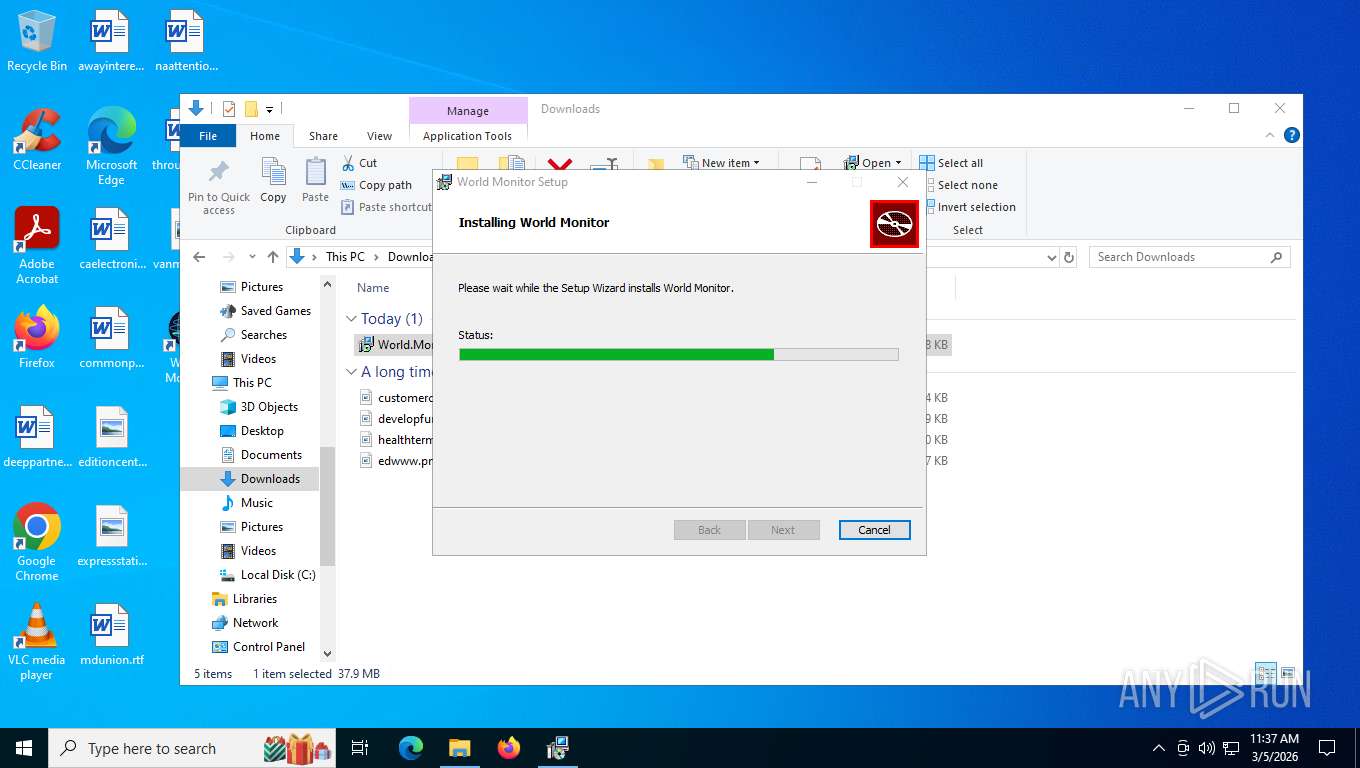The width and height of the screenshot is (1360, 768).
Task: Click the VLC media player desktop icon
Action: (37, 641)
